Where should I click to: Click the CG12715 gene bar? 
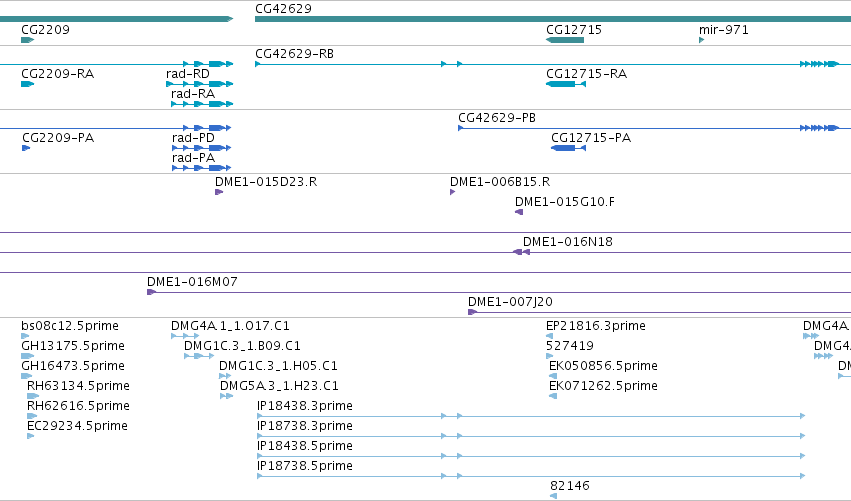click(x=565, y=40)
